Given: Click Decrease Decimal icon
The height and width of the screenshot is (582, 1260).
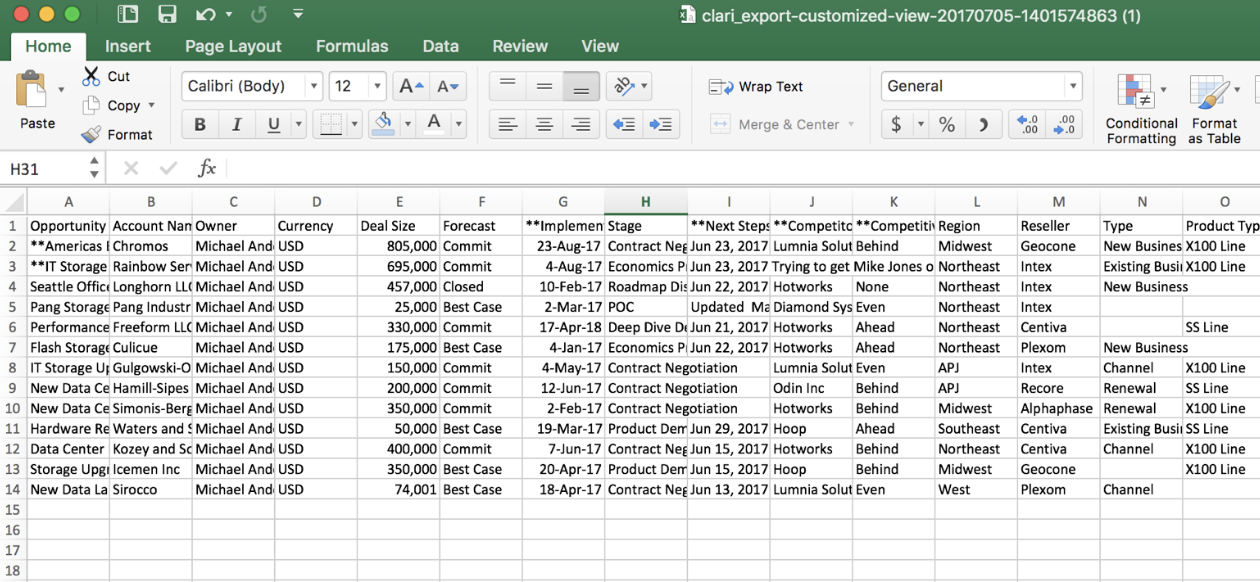Looking at the screenshot, I should [1064, 125].
